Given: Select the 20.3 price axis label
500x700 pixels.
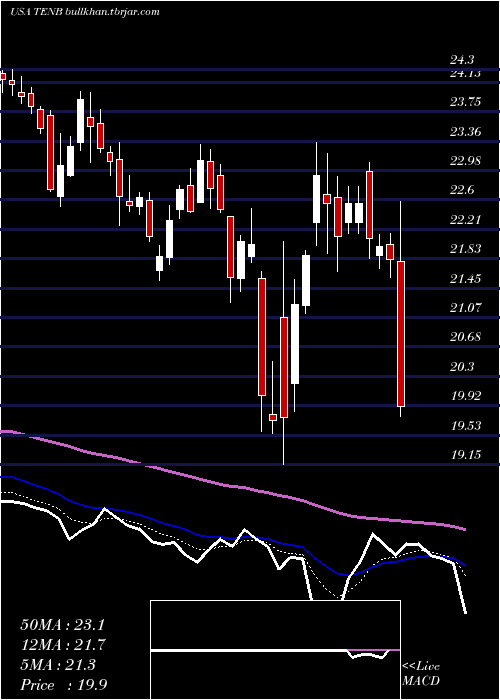Looking at the screenshot, I should pos(462,367).
